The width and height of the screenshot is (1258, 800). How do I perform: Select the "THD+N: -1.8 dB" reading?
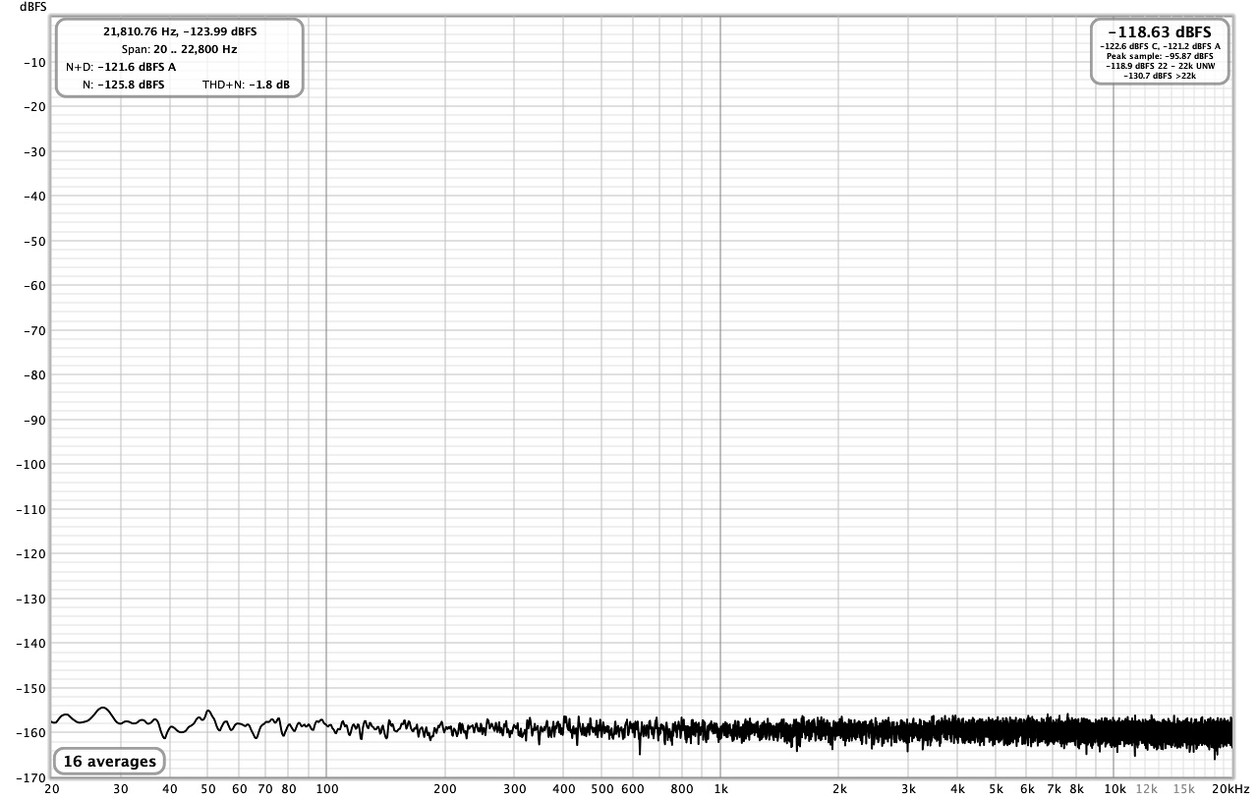[246, 85]
